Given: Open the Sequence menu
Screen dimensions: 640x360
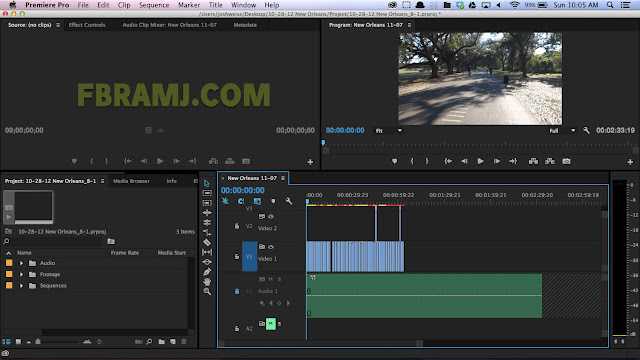Looking at the screenshot, I should coord(153,5).
